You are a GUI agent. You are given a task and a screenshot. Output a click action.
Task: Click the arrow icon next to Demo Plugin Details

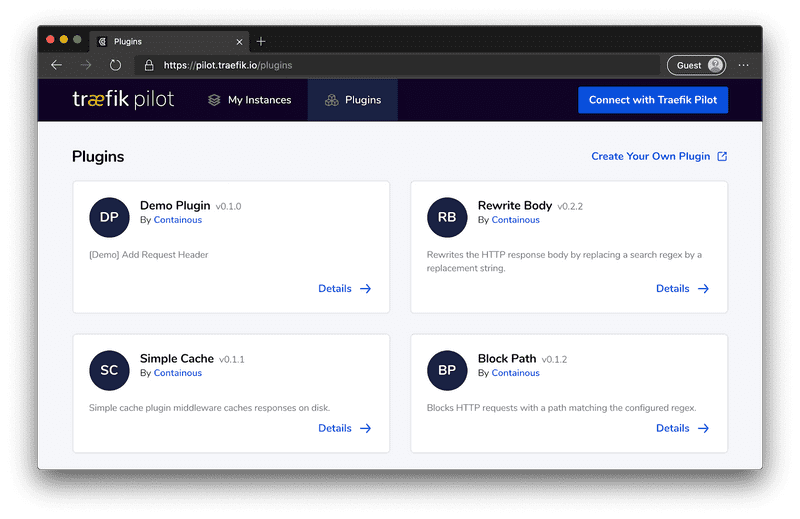pos(365,289)
